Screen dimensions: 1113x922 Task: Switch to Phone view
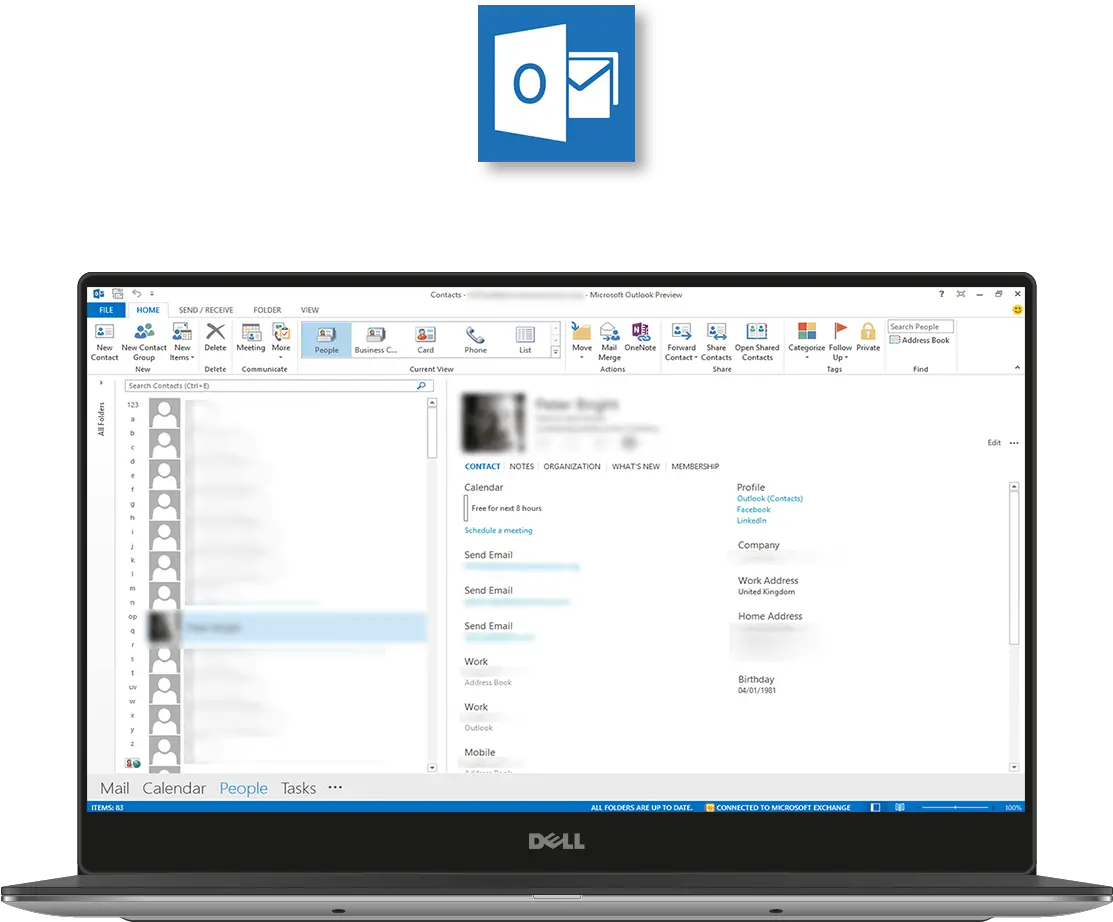coord(476,339)
